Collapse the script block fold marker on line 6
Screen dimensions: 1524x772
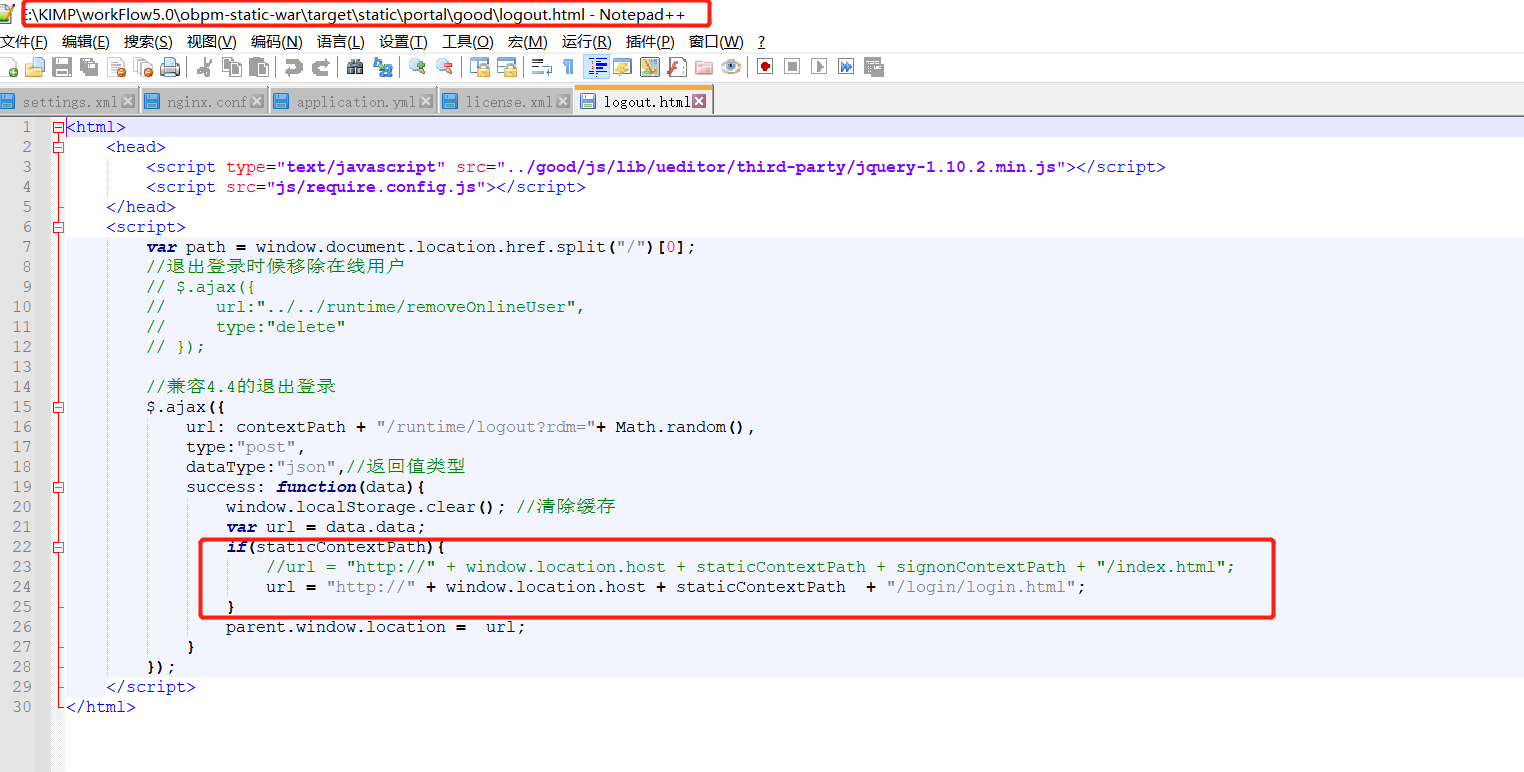(58, 227)
